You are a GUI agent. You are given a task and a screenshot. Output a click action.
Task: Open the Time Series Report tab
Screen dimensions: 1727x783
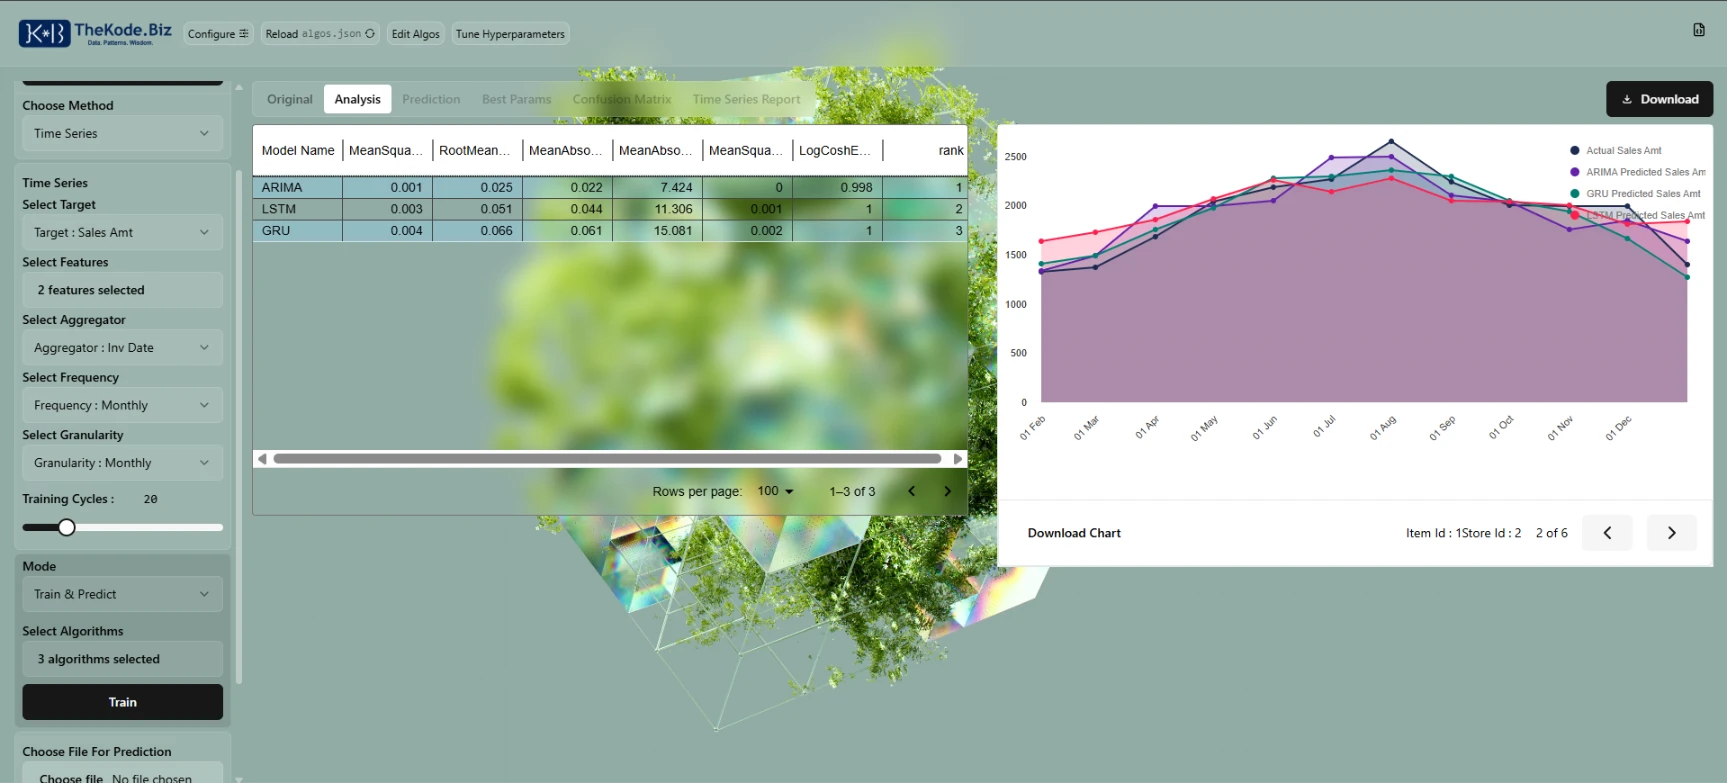pyautogui.click(x=746, y=100)
